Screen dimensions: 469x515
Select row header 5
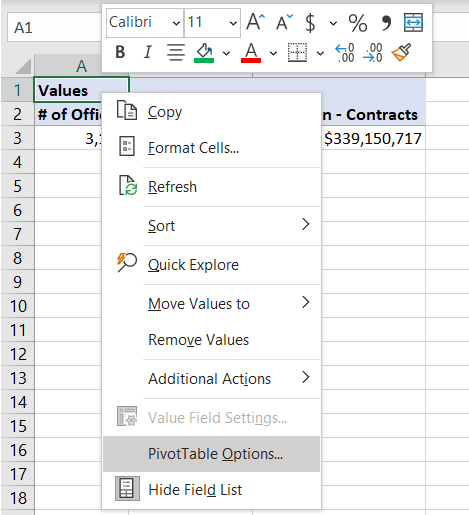[x=17, y=186]
